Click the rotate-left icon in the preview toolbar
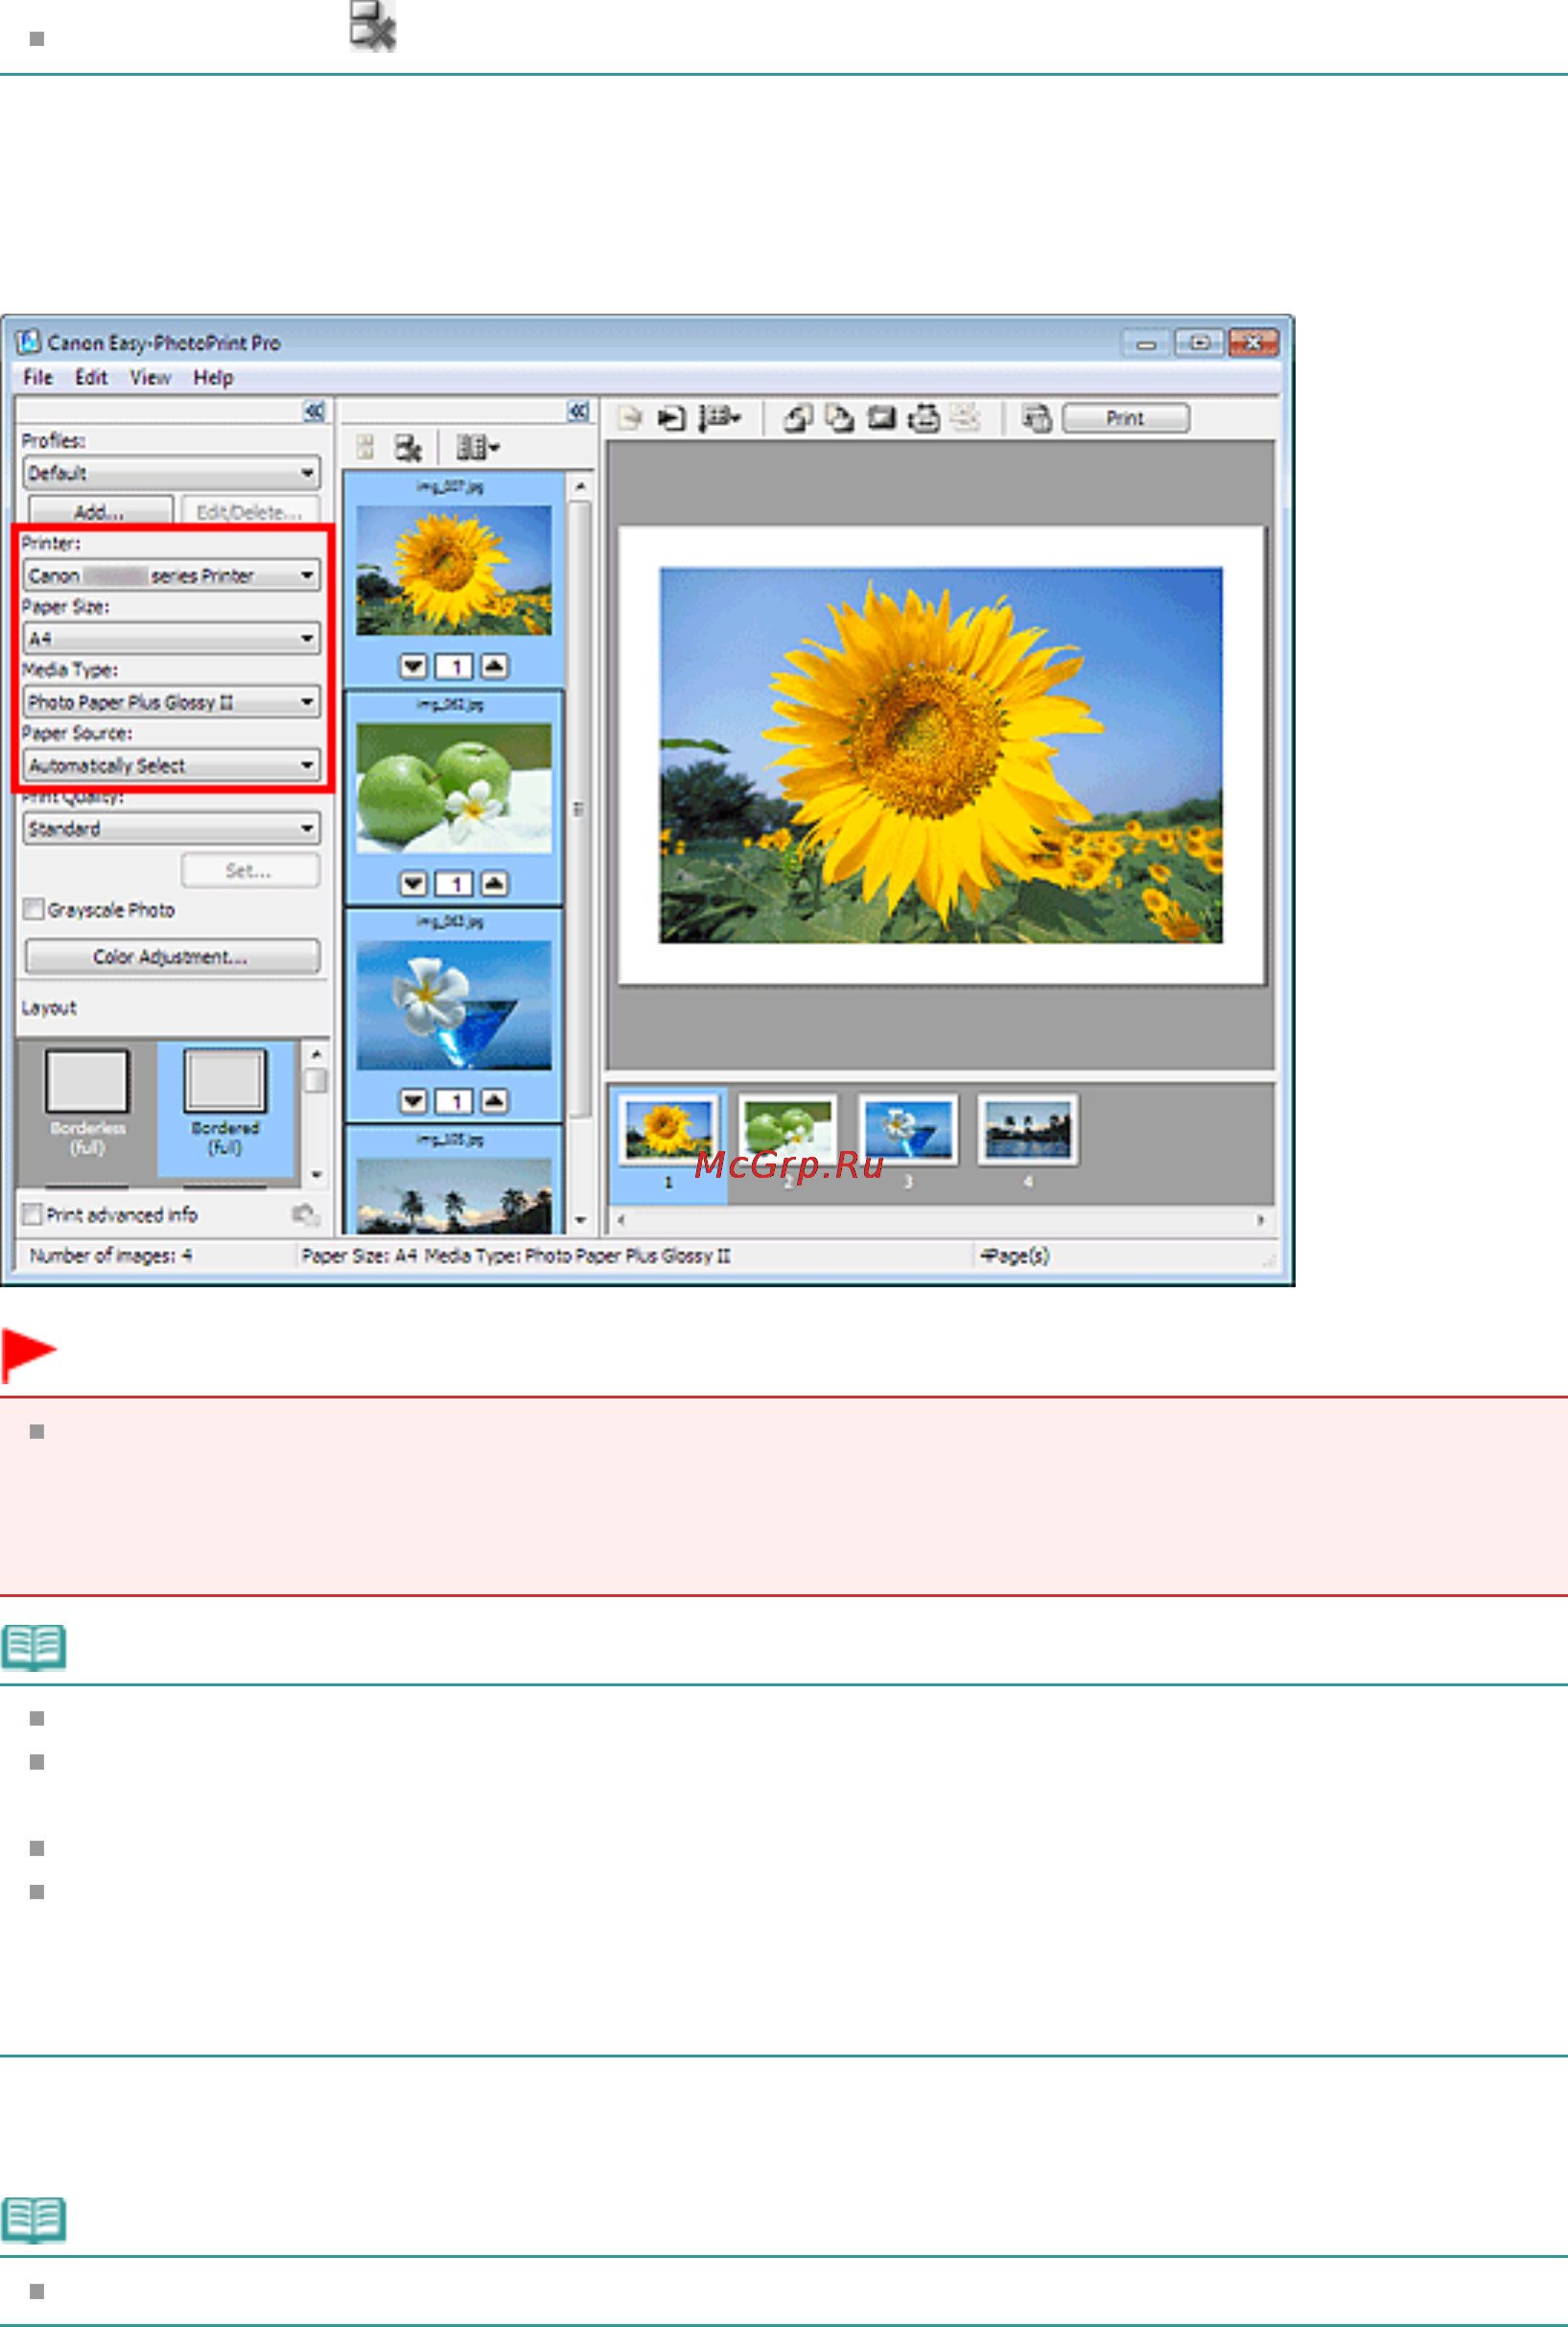Viewport: 1568px width, 2327px height. [798, 418]
